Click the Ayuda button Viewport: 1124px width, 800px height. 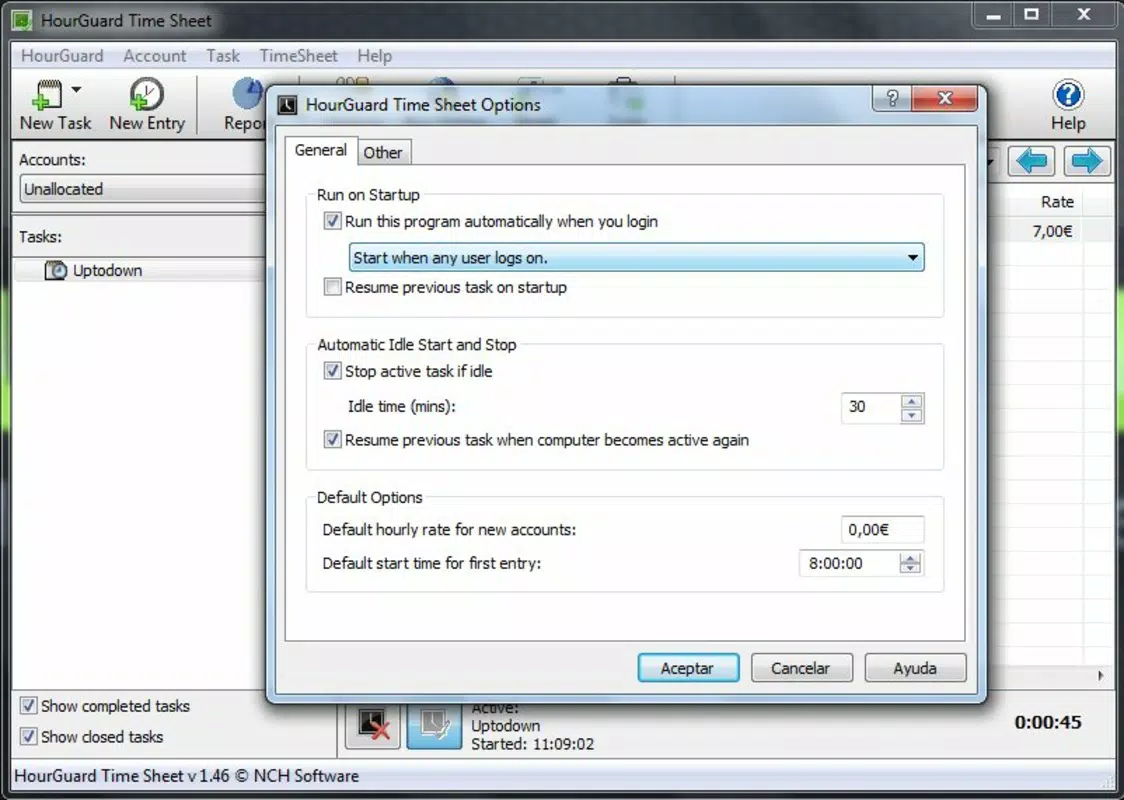click(915, 668)
